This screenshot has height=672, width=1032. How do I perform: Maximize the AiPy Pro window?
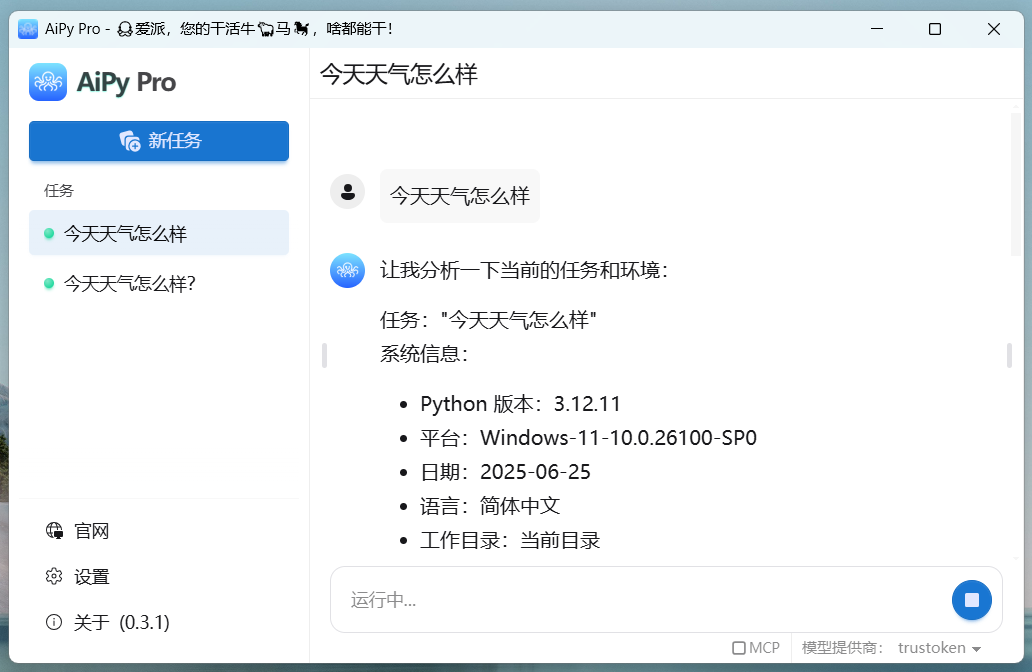coord(935,29)
